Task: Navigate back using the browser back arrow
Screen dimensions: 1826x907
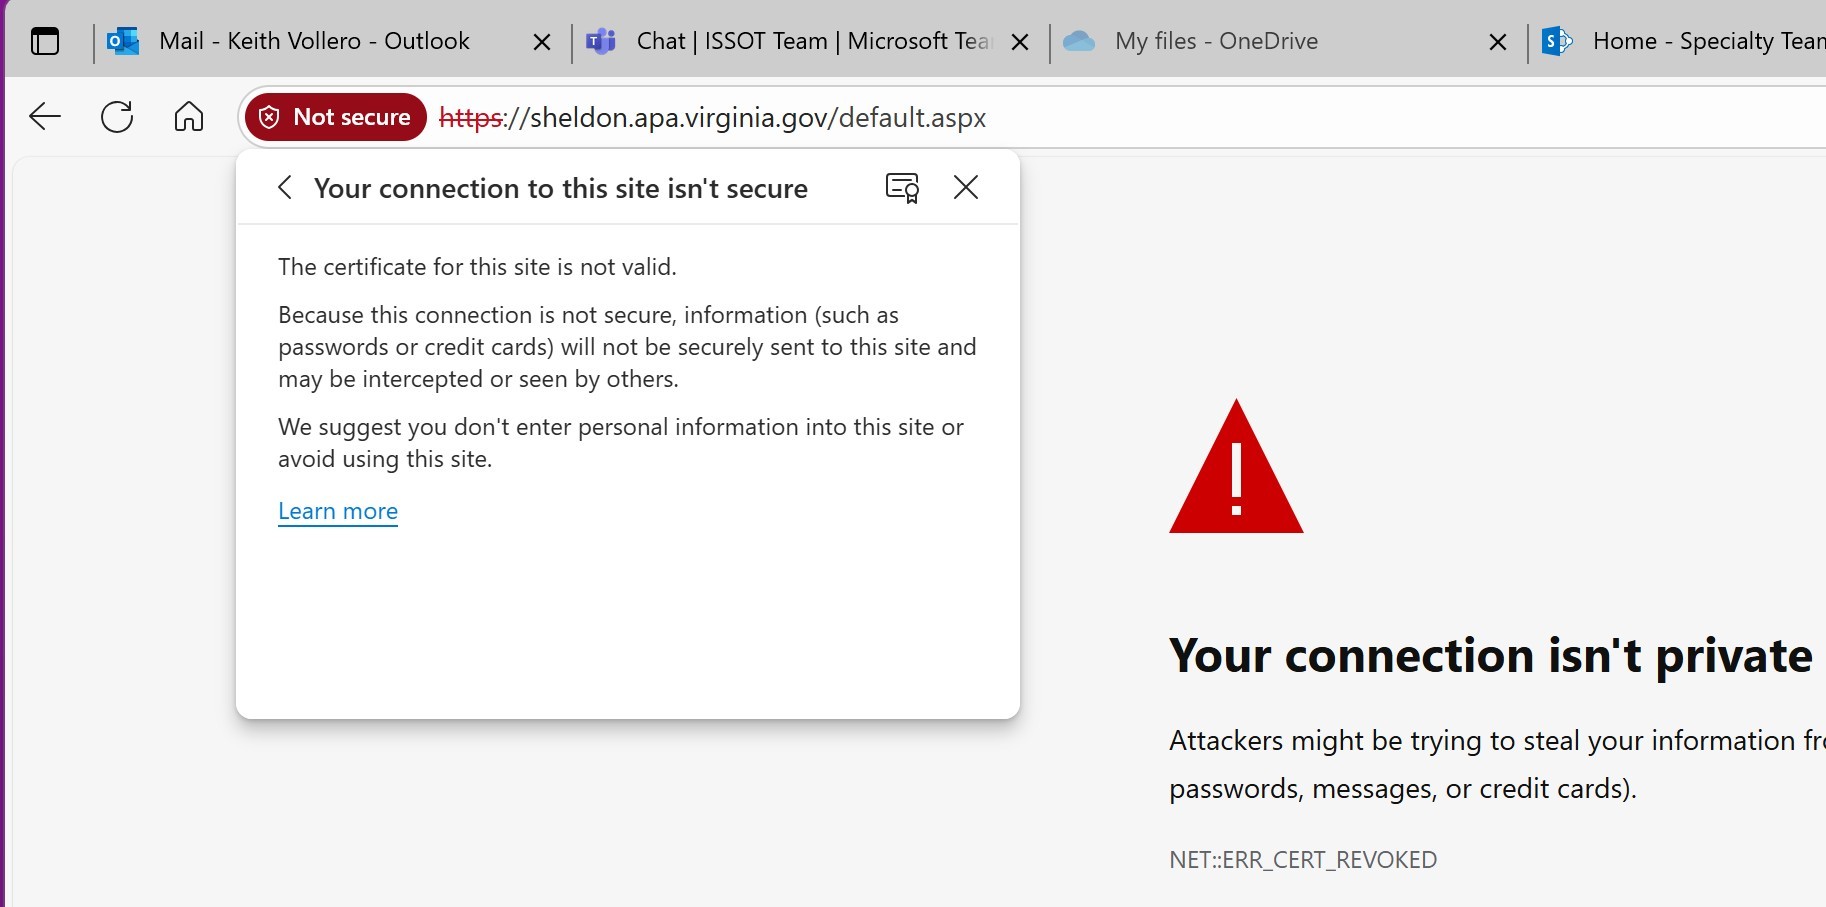Action: (44, 117)
